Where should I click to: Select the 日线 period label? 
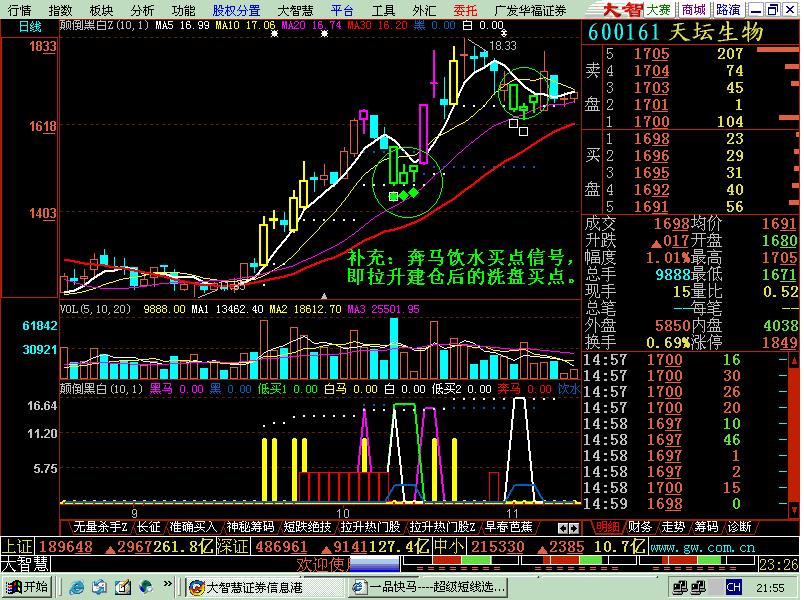[30, 27]
